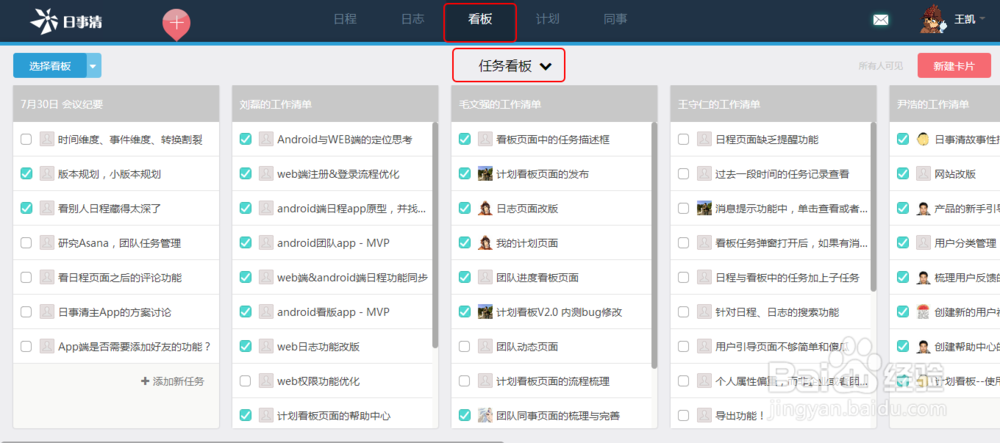Viewport: 1000px width, 443px height.
Task: Check the 团队动态页面 task
Action: pos(465,346)
